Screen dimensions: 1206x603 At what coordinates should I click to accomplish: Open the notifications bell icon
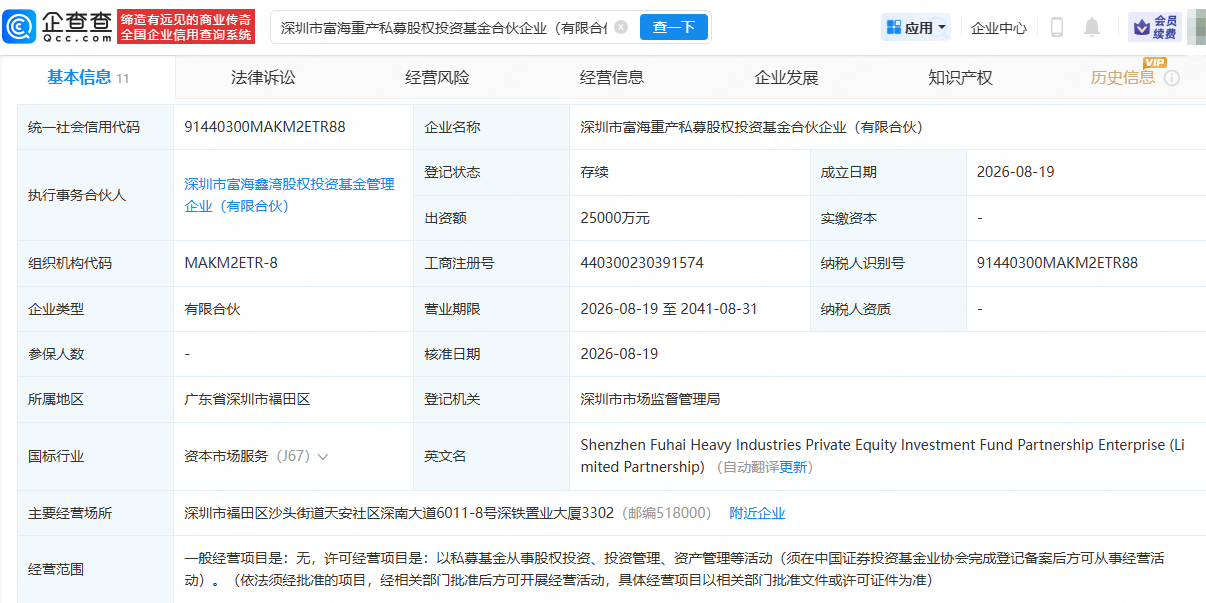click(1092, 27)
